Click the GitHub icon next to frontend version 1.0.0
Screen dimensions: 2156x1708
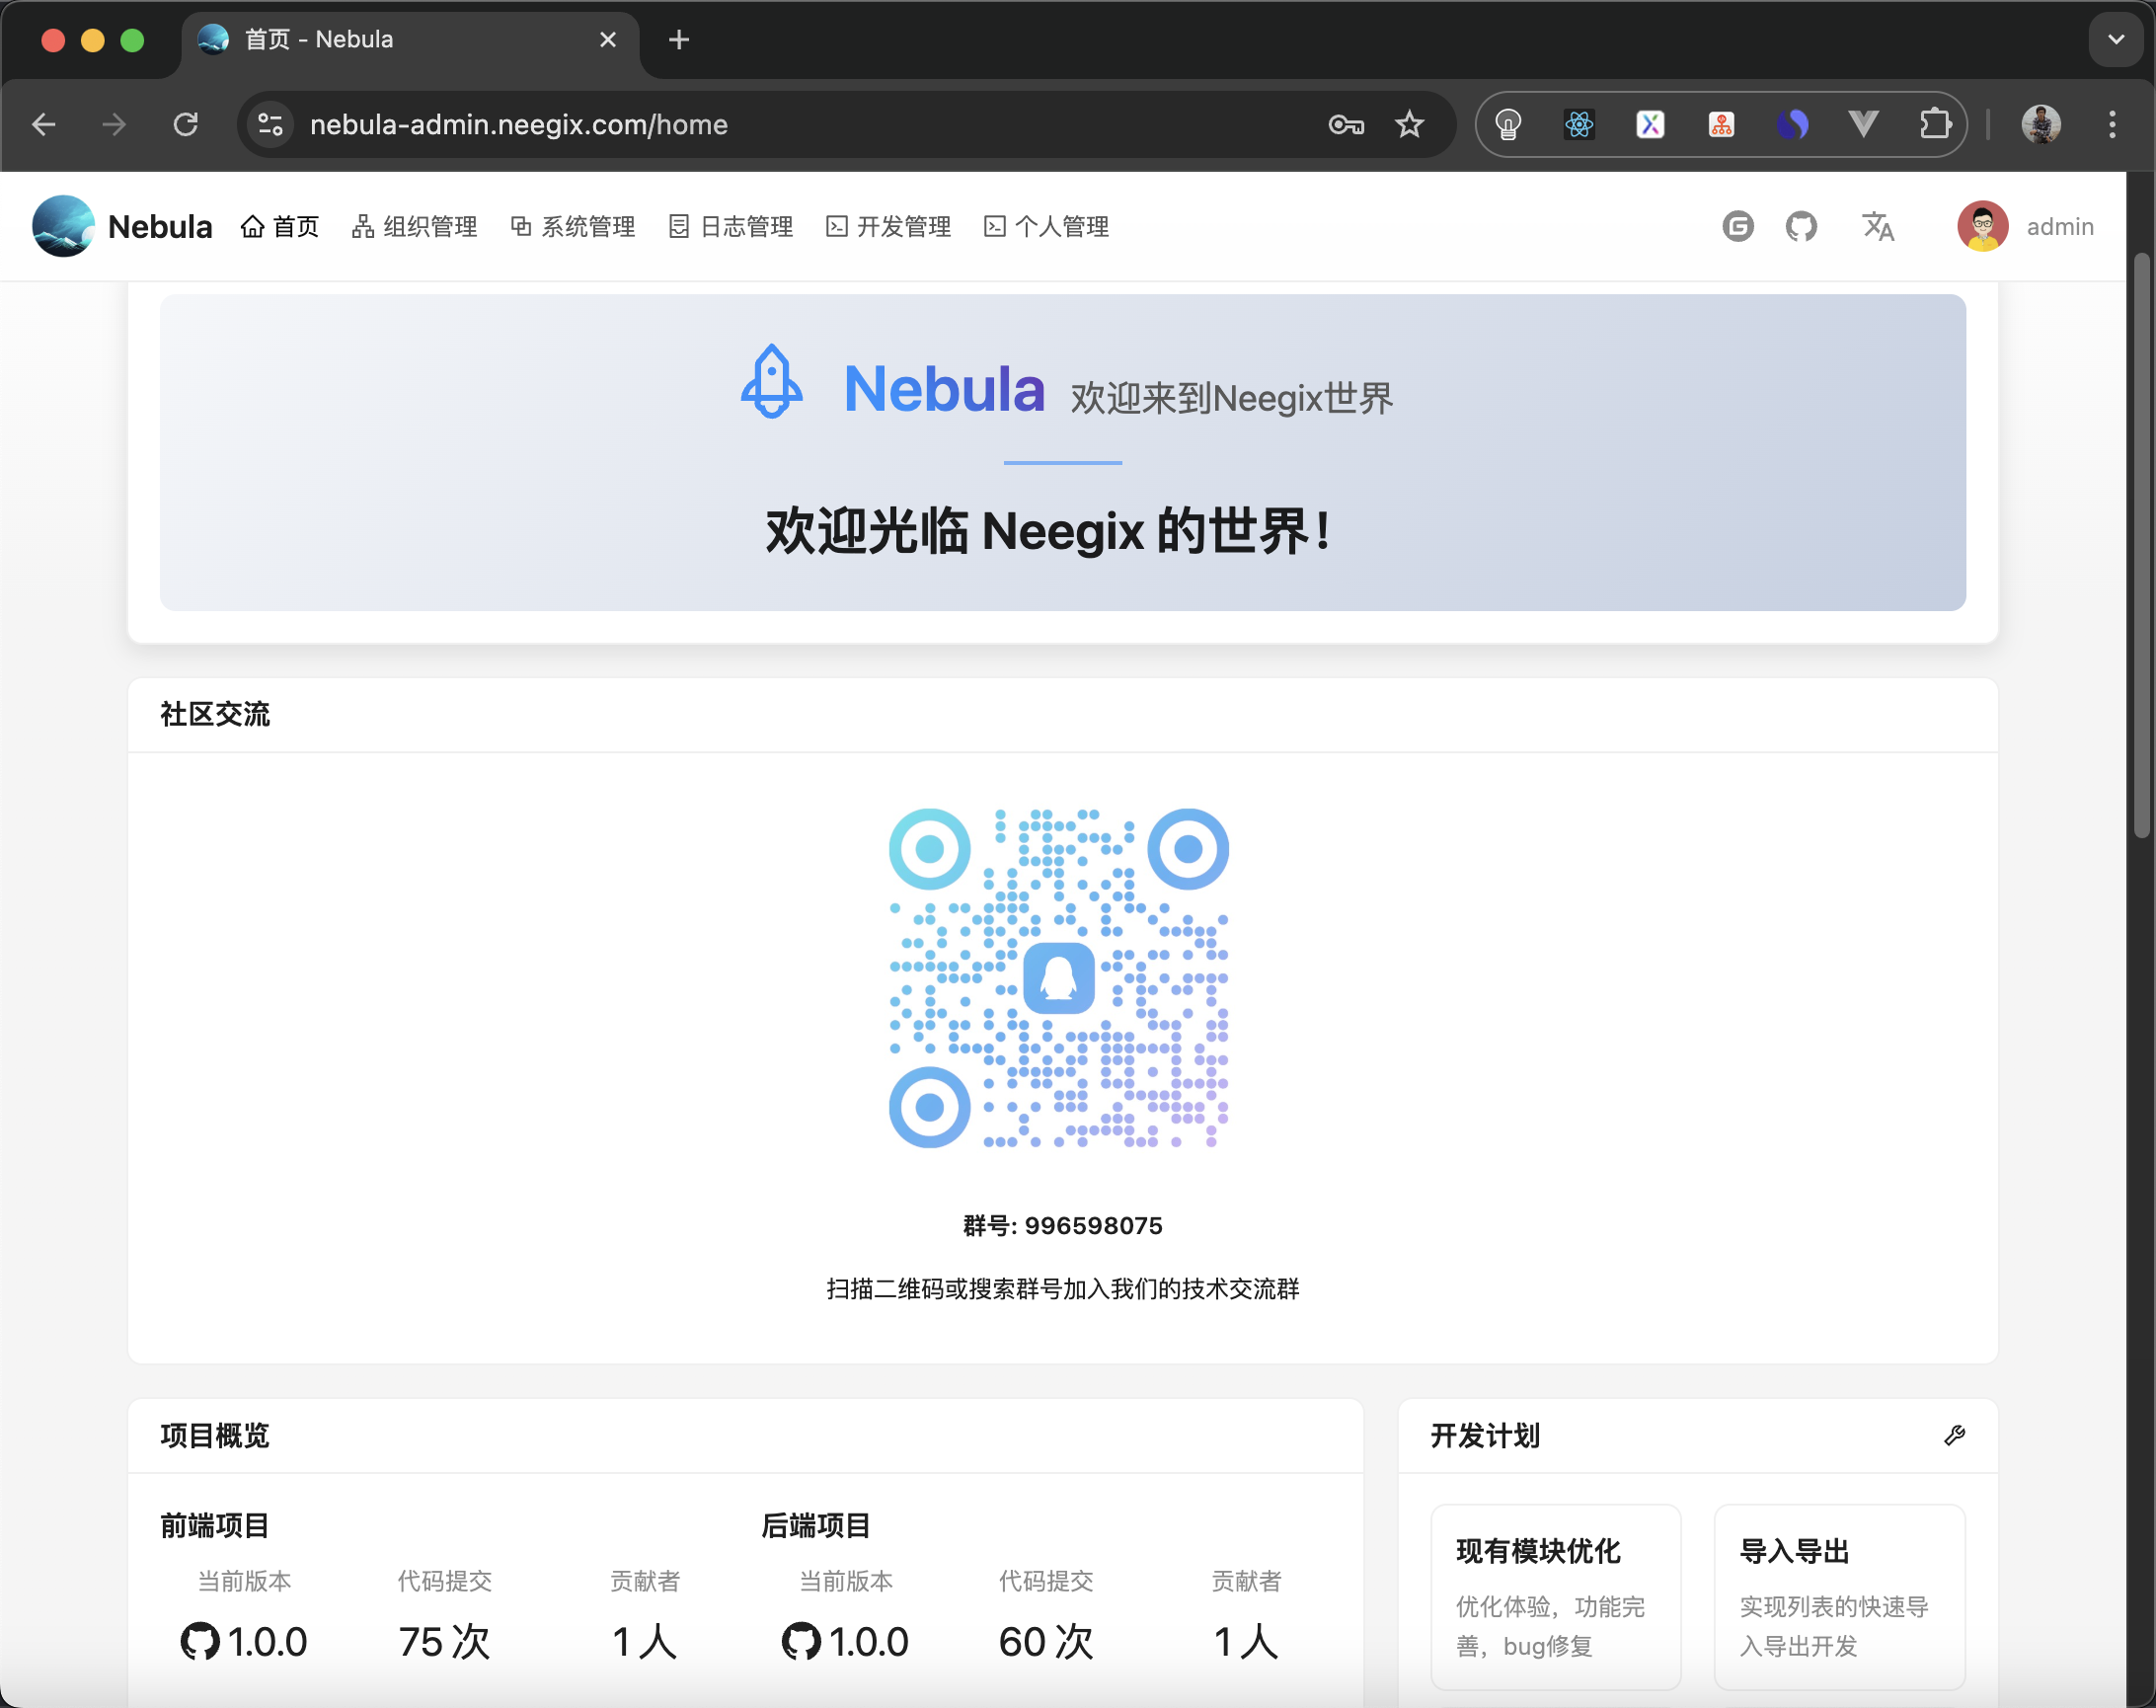(201, 1641)
